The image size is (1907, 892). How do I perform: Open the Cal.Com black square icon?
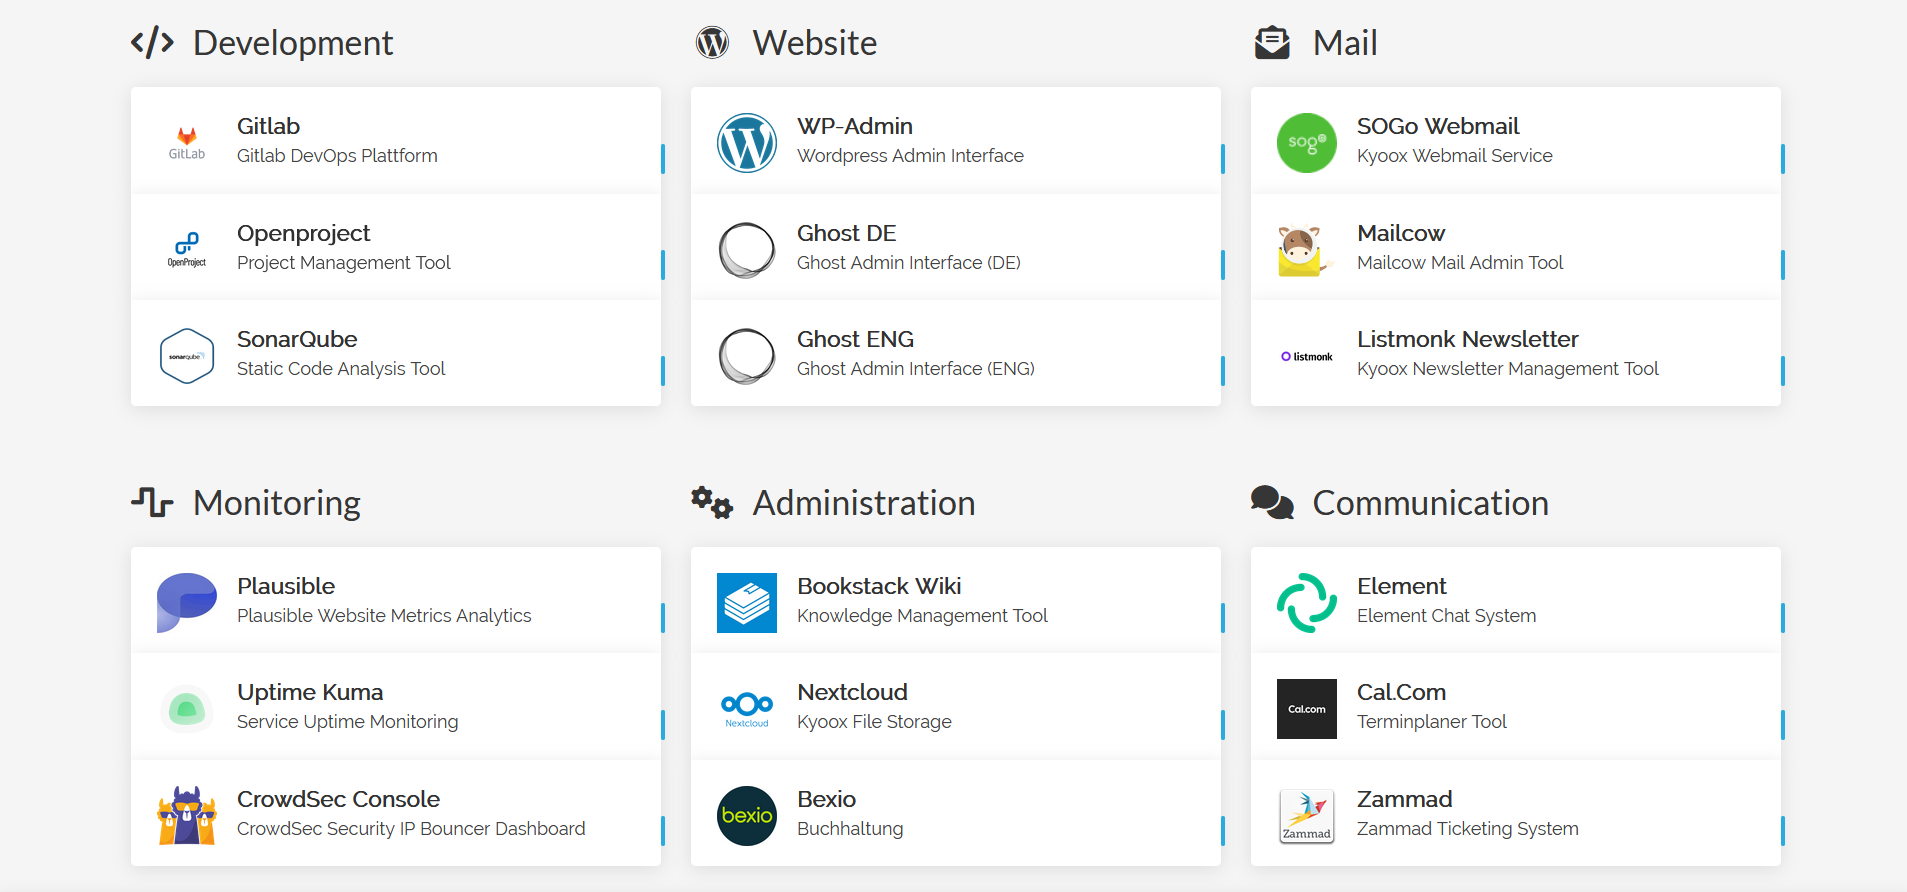click(x=1307, y=709)
